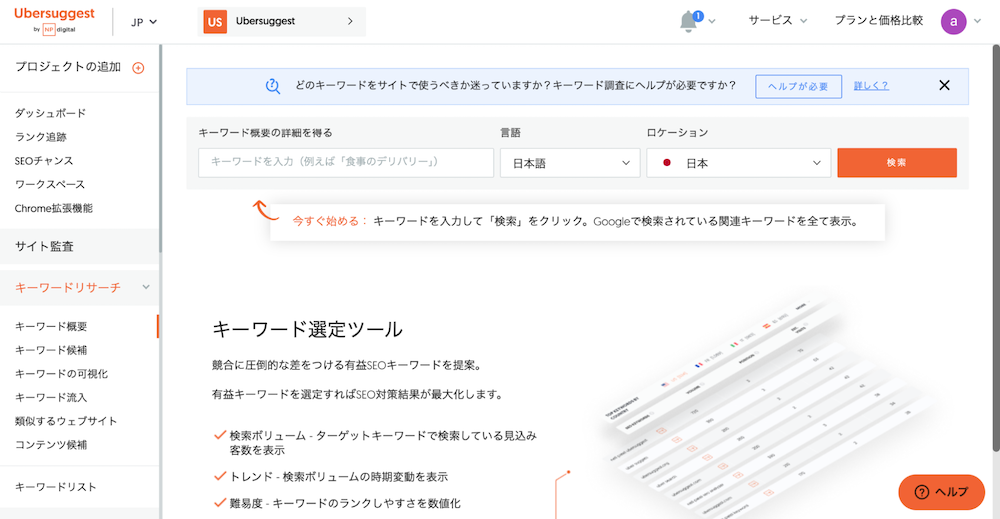This screenshot has width=1000, height=519.
Task: Click the 難易度 feature line
Action: (344, 503)
